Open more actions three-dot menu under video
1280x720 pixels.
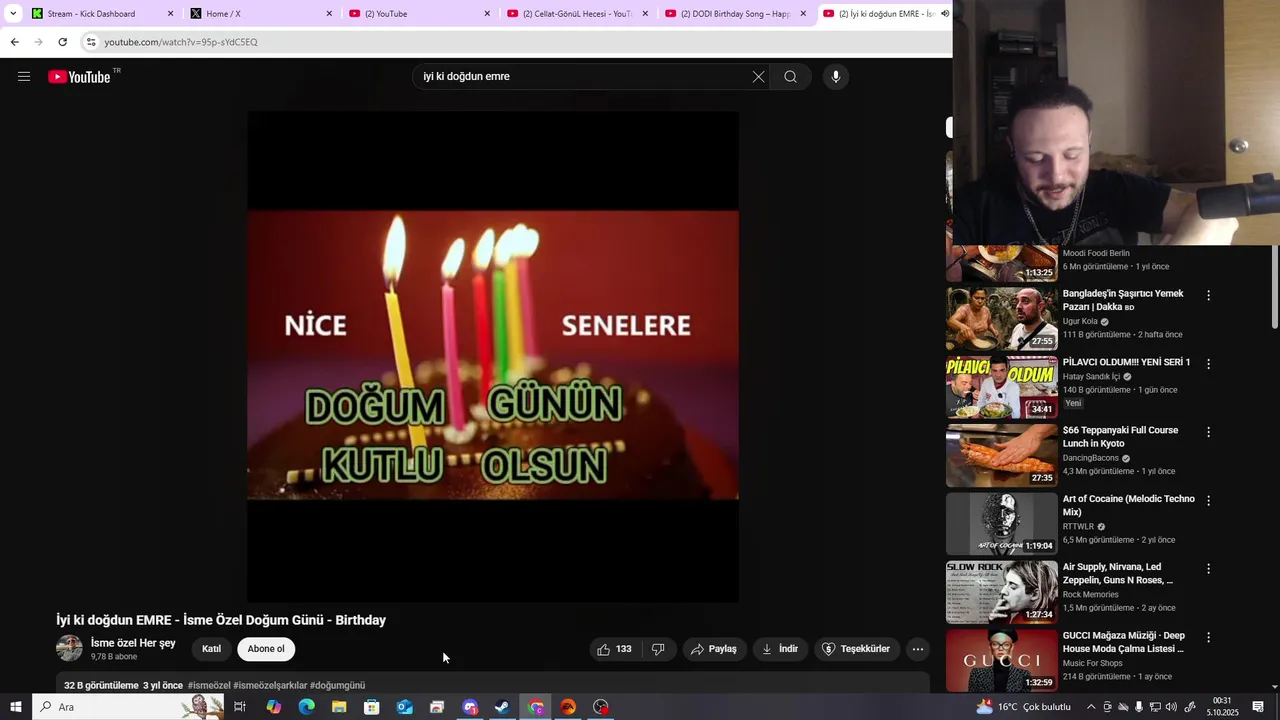coord(917,649)
